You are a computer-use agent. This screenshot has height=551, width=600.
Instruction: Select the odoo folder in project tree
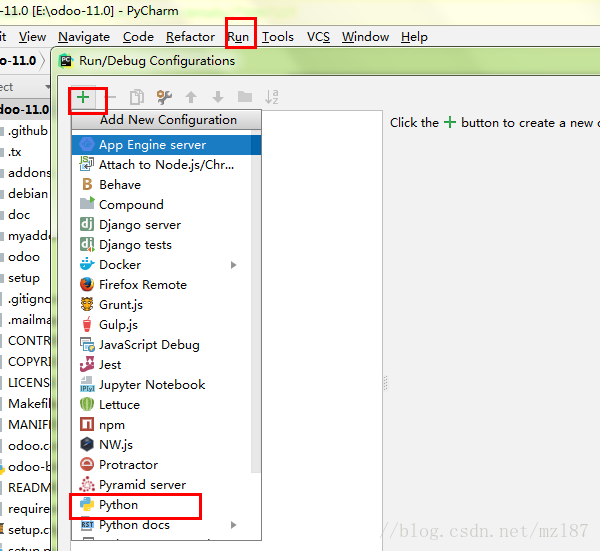tap(24, 257)
